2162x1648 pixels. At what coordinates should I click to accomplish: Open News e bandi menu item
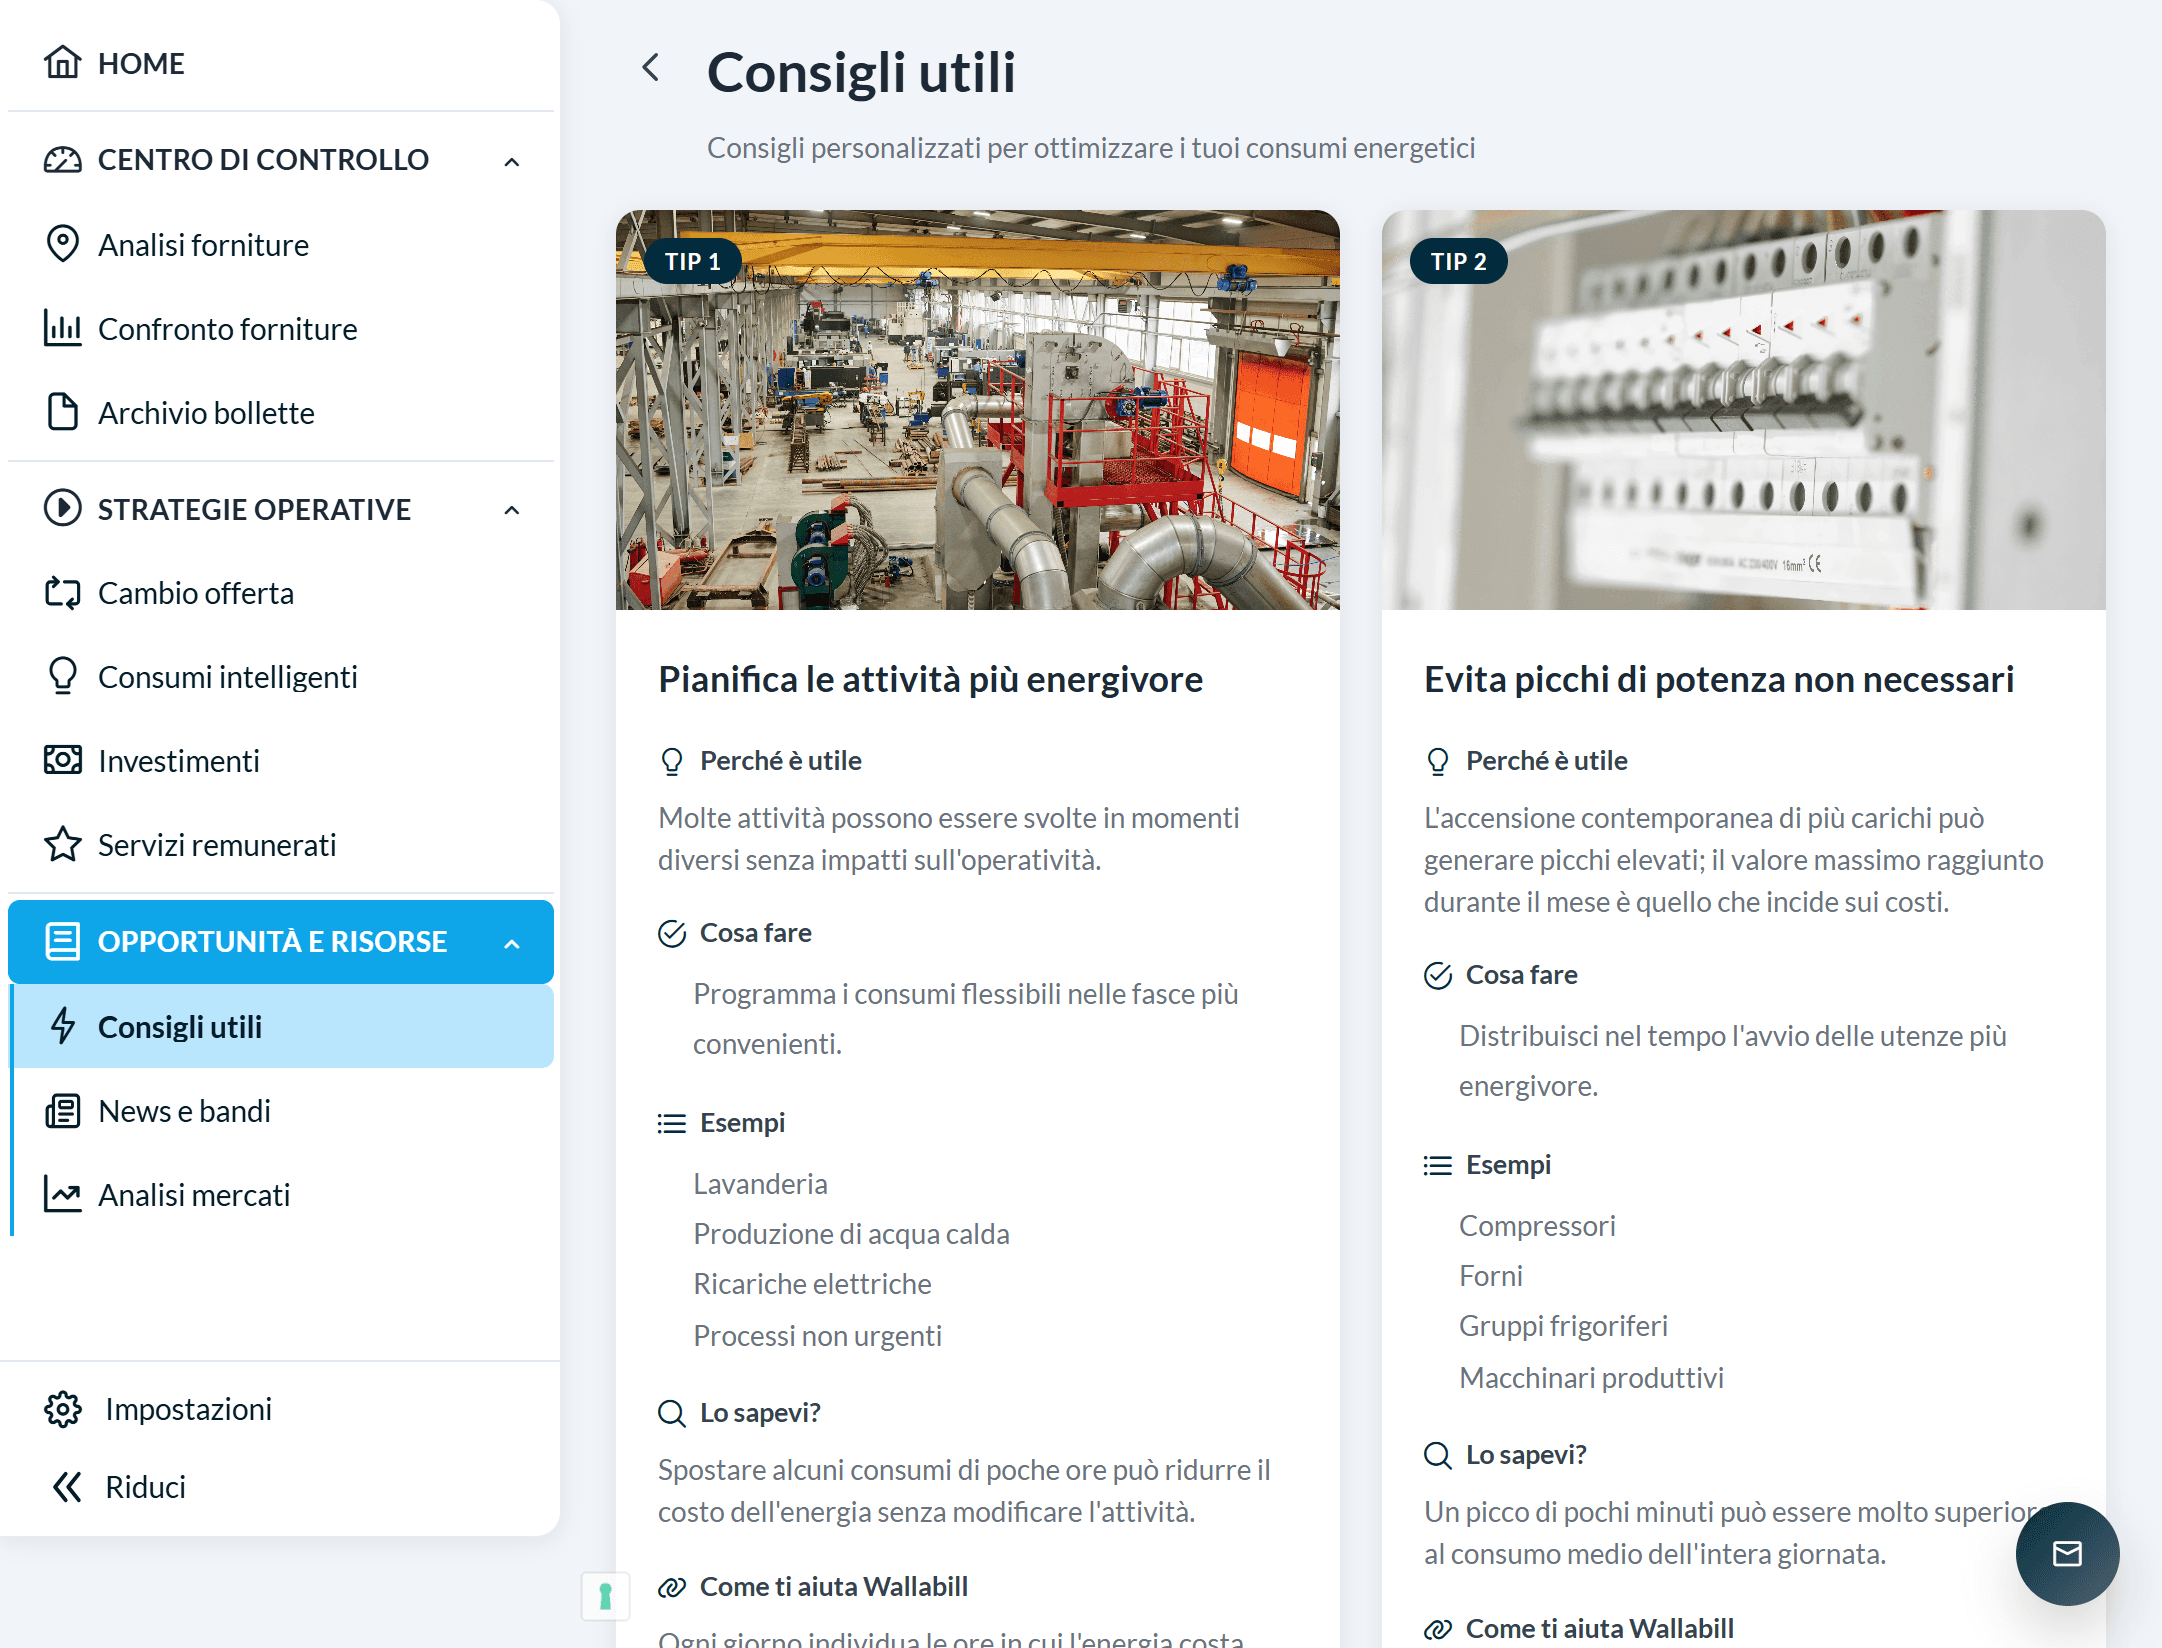[281, 1110]
